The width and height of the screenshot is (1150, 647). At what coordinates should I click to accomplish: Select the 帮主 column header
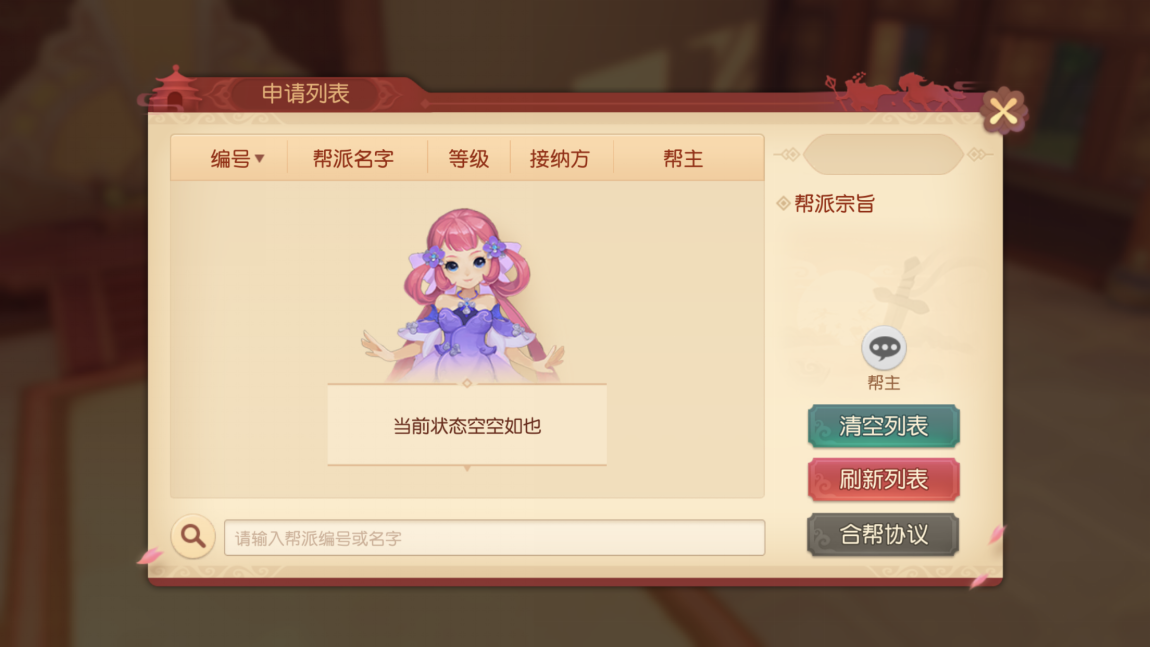click(683, 158)
